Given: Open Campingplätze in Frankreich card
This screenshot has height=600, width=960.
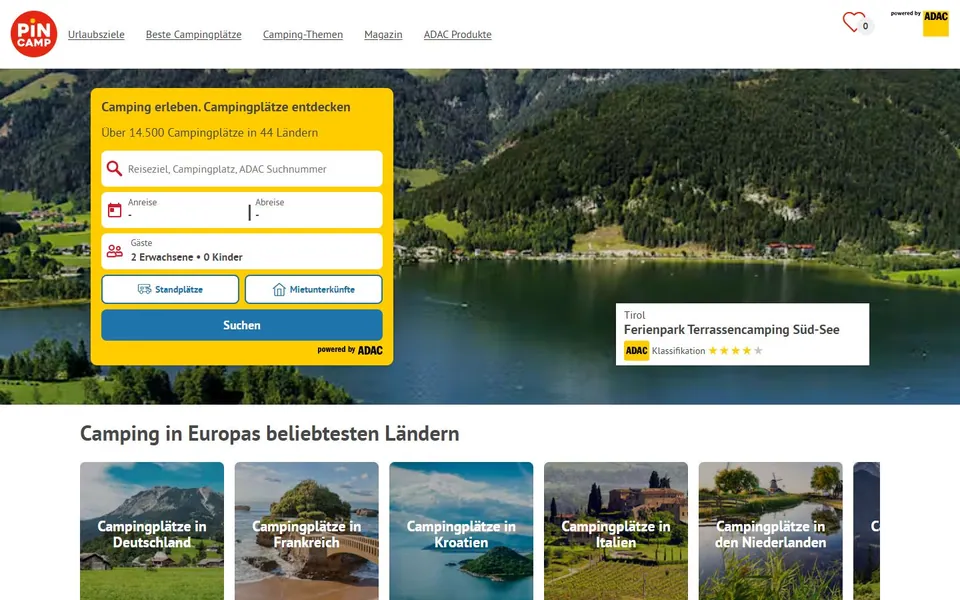Looking at the screenshot, I should (x=307, y=531).
